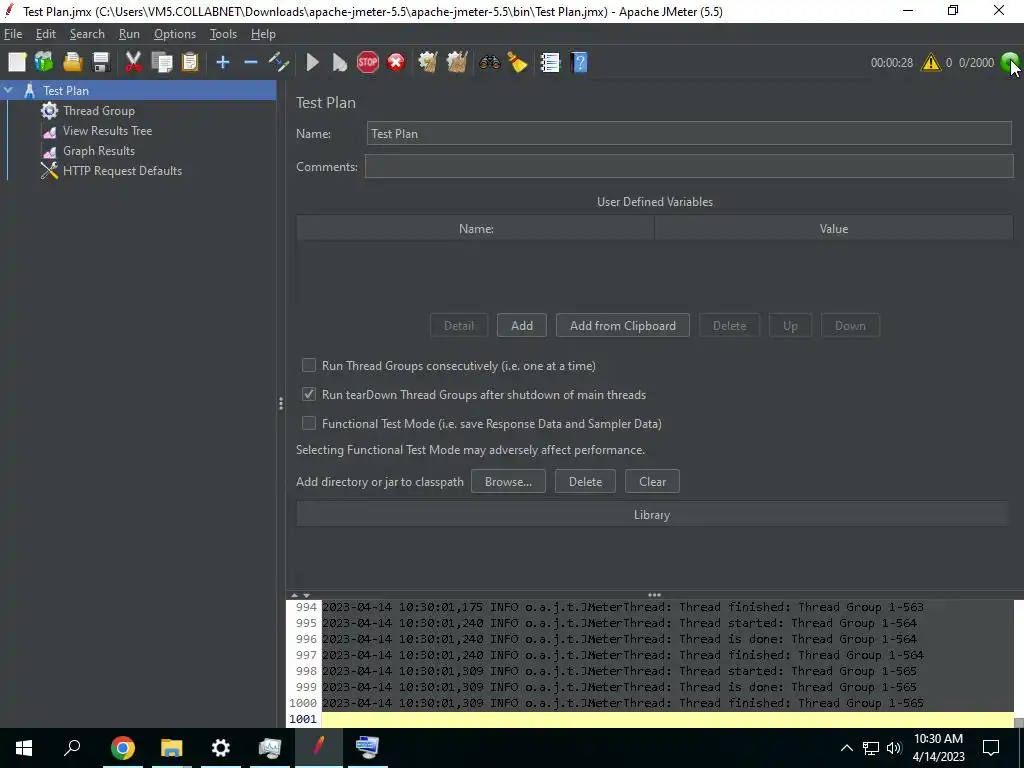Click the green status indicator icon
Image resolution: width=1024 pixels, height=768 pixels.
pyautogui.click(x=1010, y=63)
